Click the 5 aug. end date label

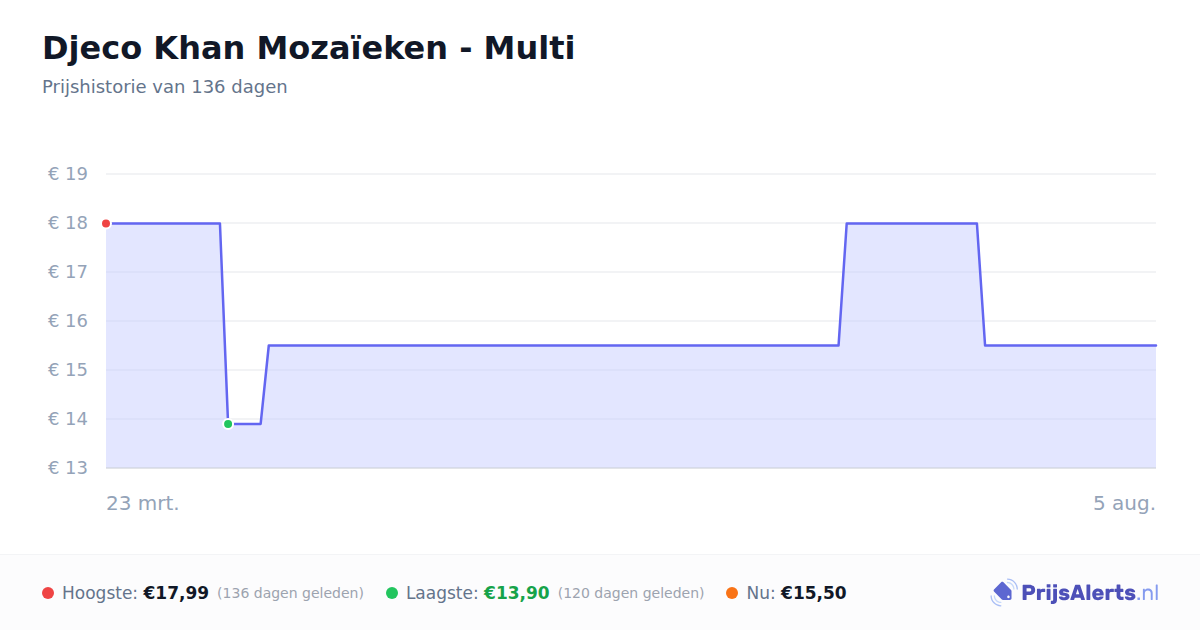pyautogui.click(x=1124, y=503)
